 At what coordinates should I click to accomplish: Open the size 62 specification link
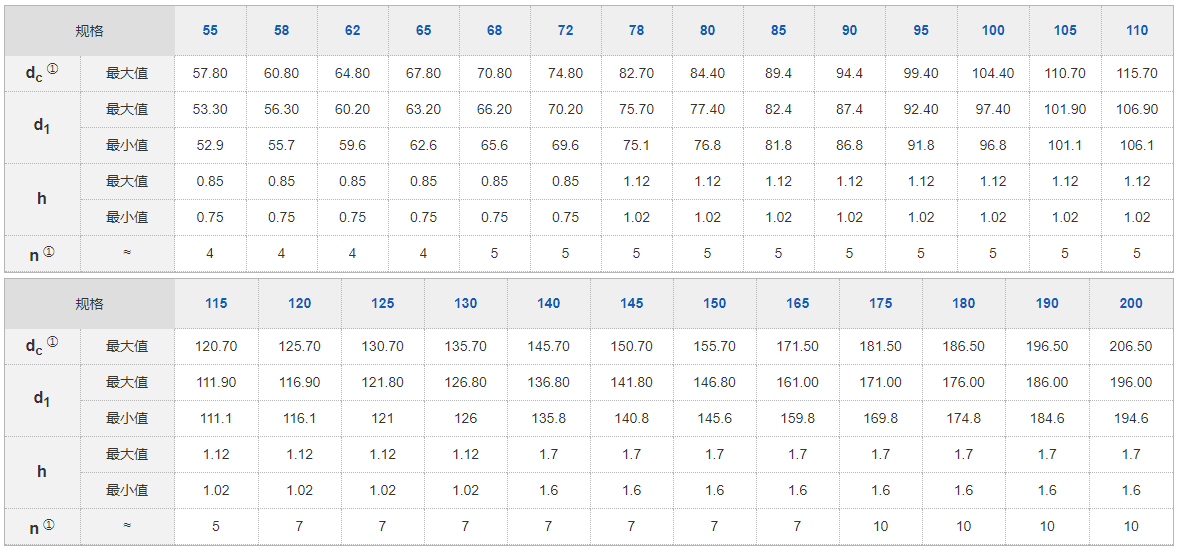pyautogui.click(x=353, y=30)
